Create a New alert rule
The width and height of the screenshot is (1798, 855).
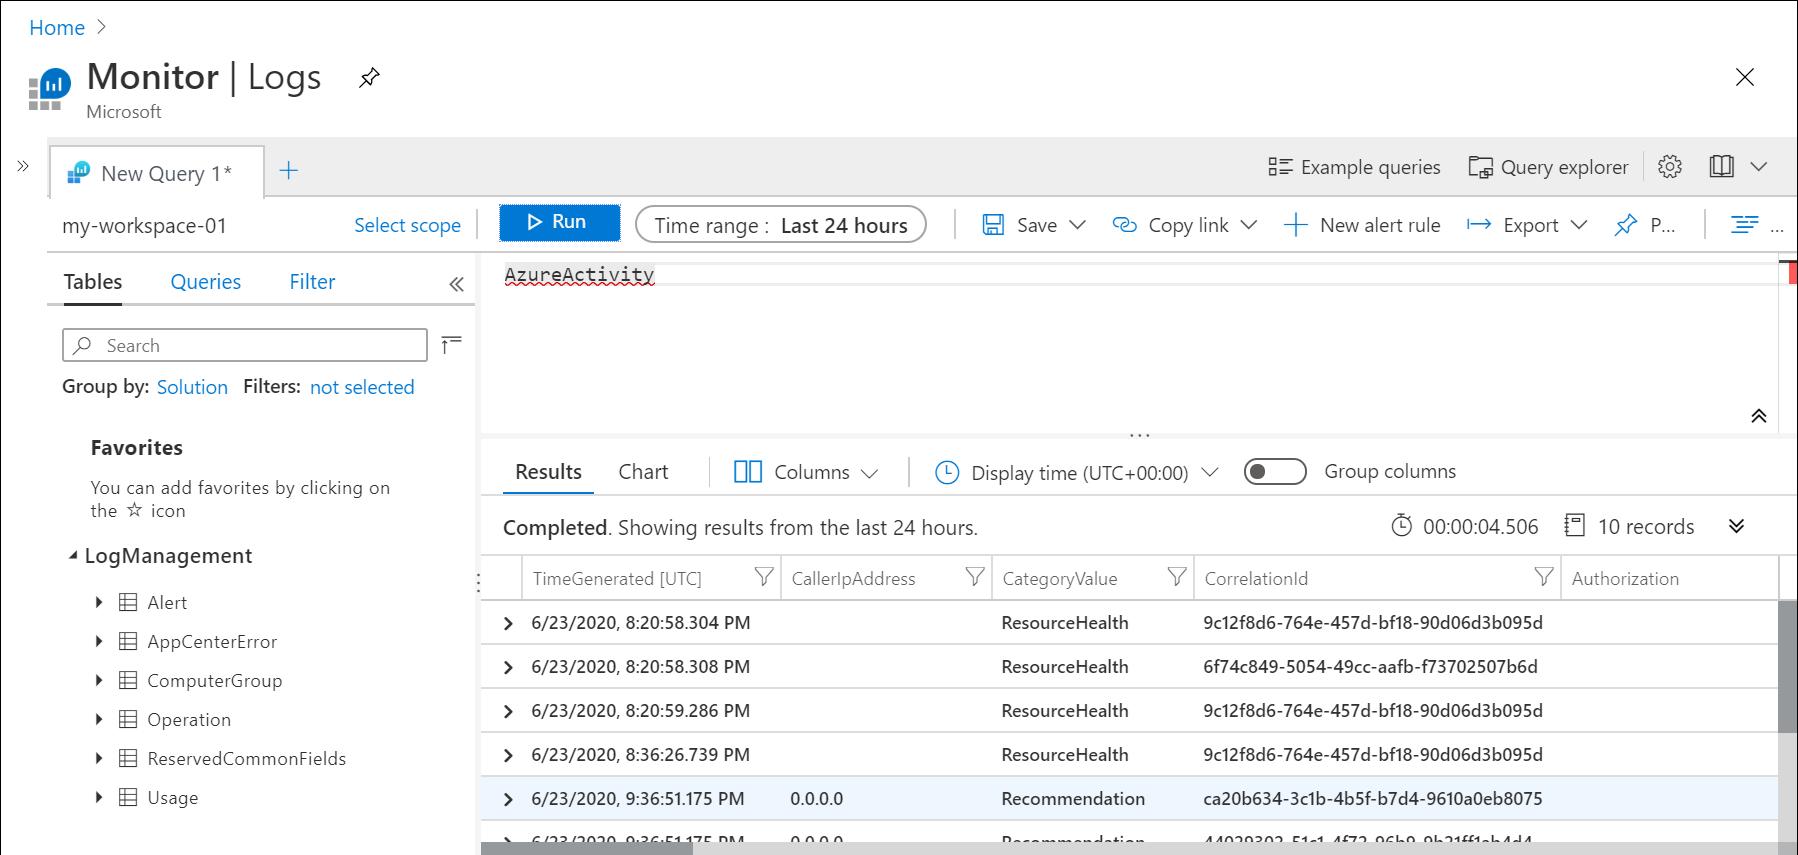point(1362,225)
